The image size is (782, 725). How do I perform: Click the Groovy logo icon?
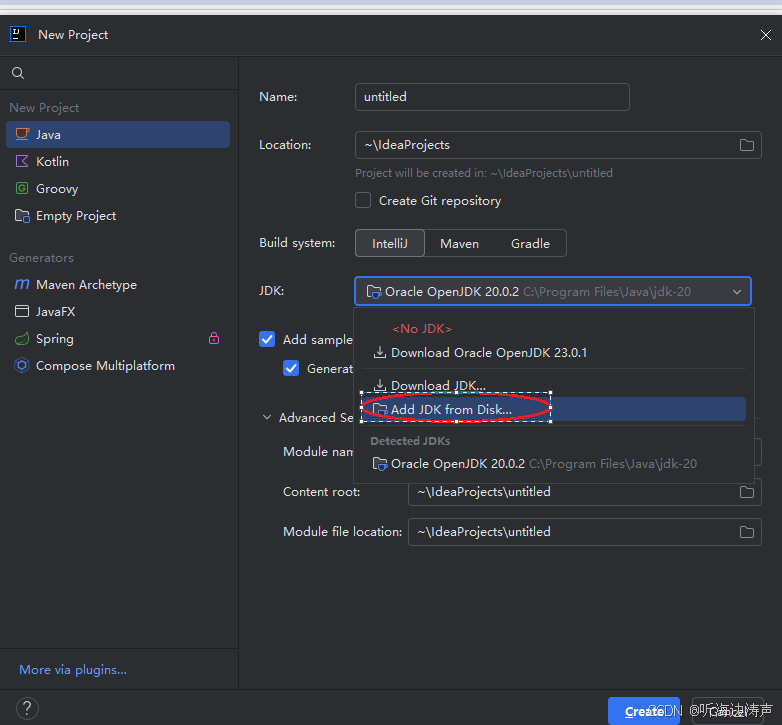click(22, 188)
